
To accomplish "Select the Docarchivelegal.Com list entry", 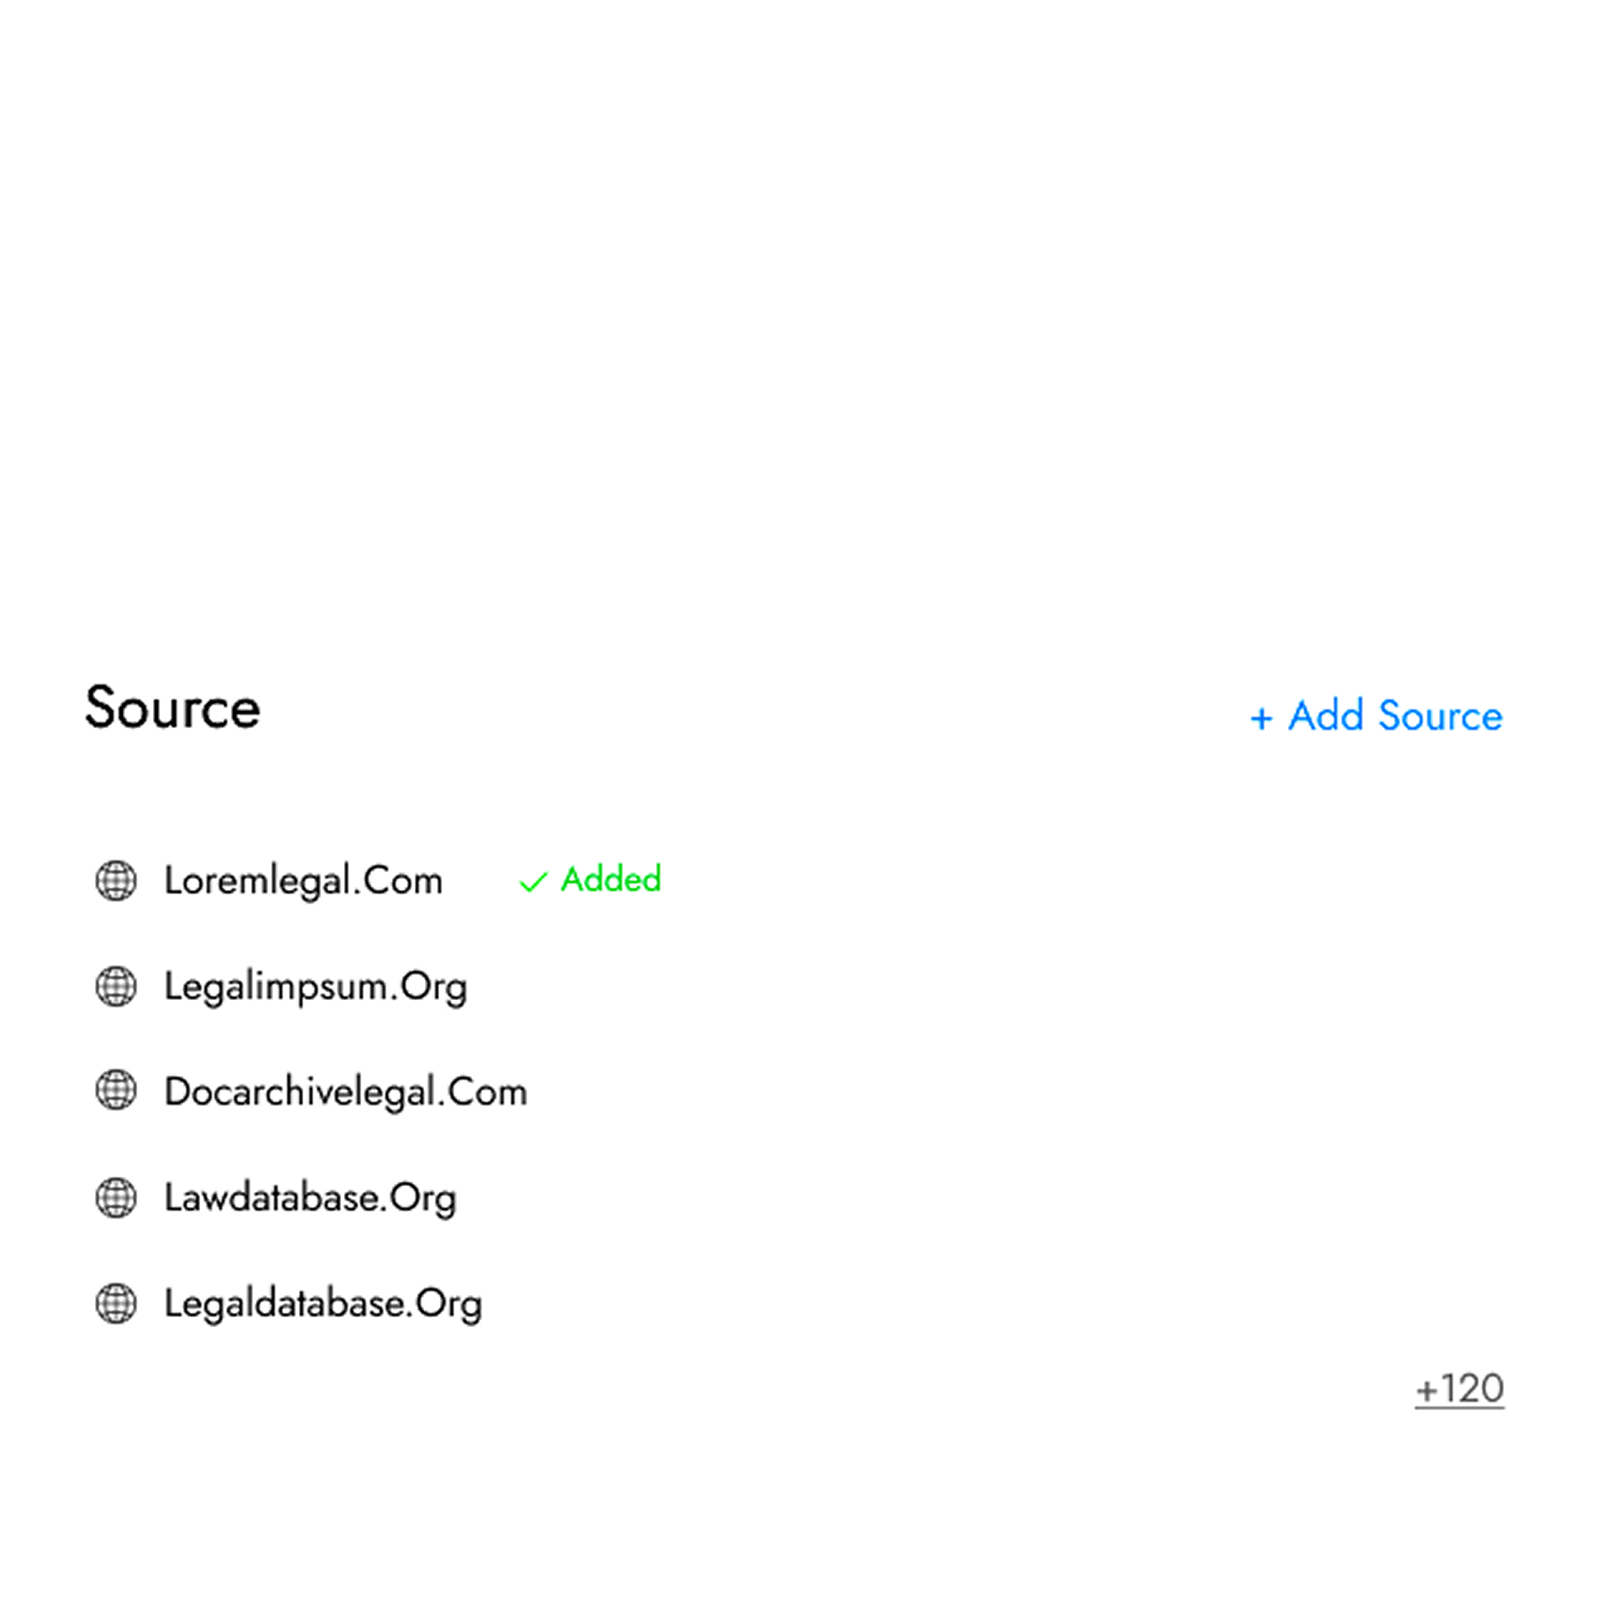I will [x=347, y=1092].
